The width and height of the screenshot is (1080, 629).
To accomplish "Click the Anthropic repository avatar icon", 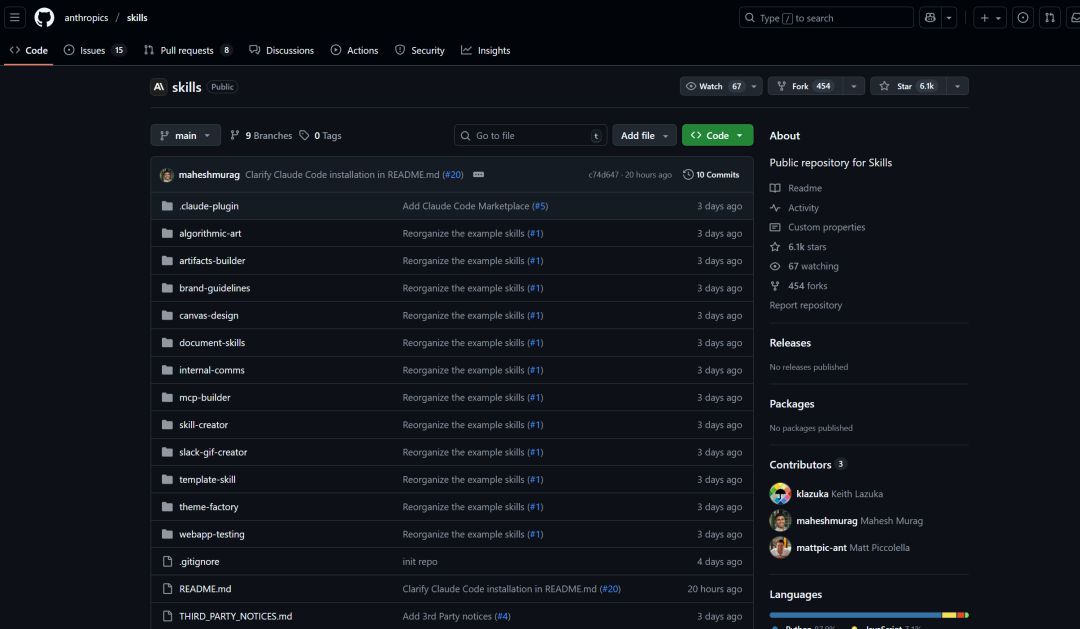I will pyautogui.click(x=159, y=87).
